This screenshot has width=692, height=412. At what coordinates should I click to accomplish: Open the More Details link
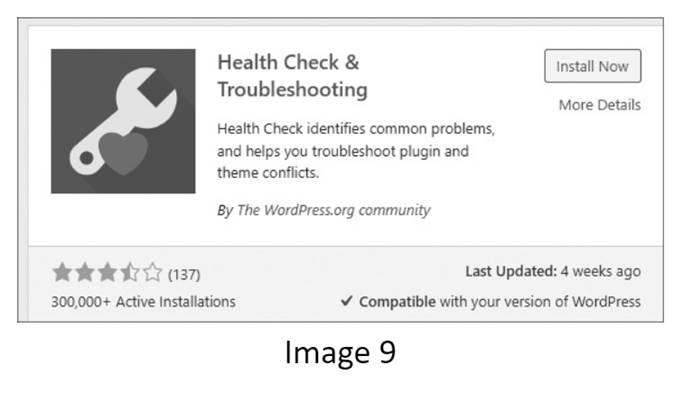click(x=599, y=105)
